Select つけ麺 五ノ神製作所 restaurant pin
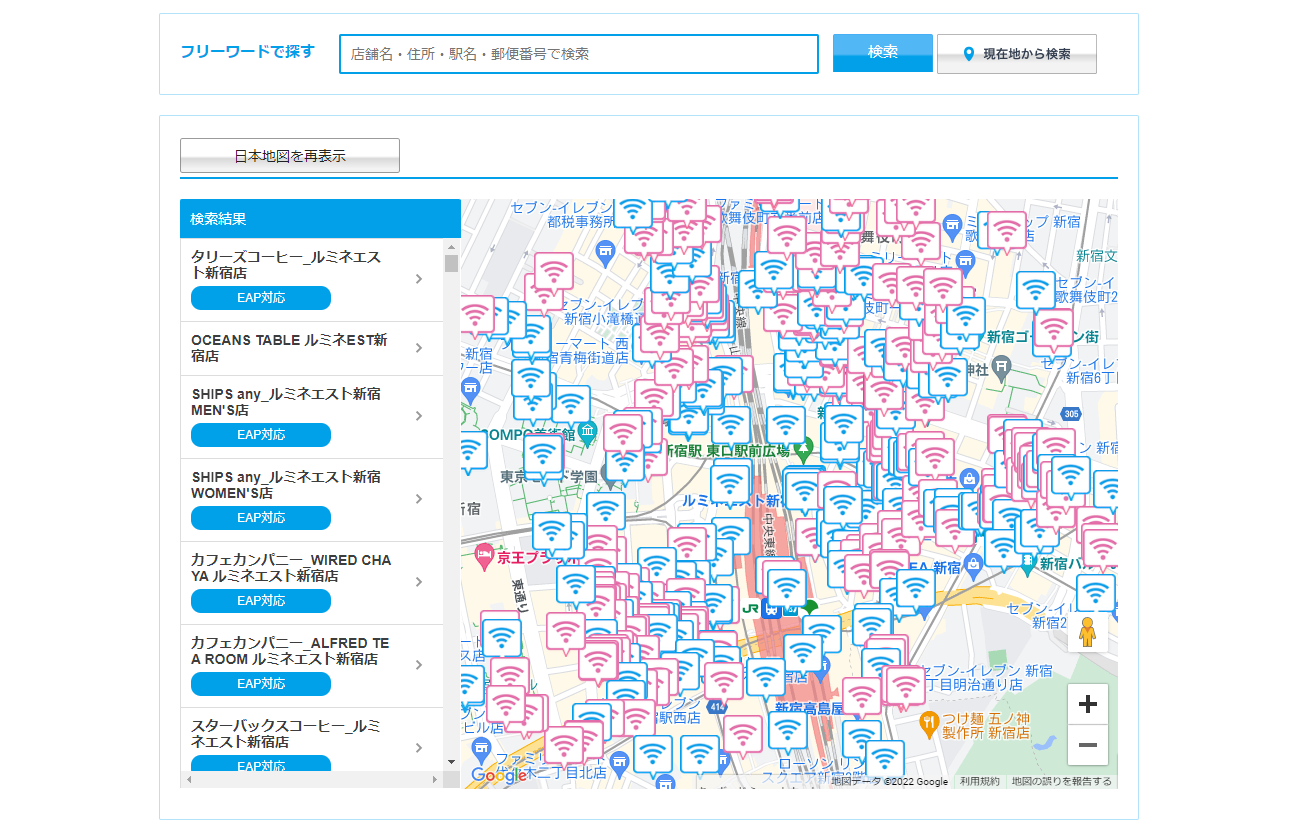Image resolution: width=1305 pixels, height=832 pixels. pyautogui.click(x=930, y=724)
